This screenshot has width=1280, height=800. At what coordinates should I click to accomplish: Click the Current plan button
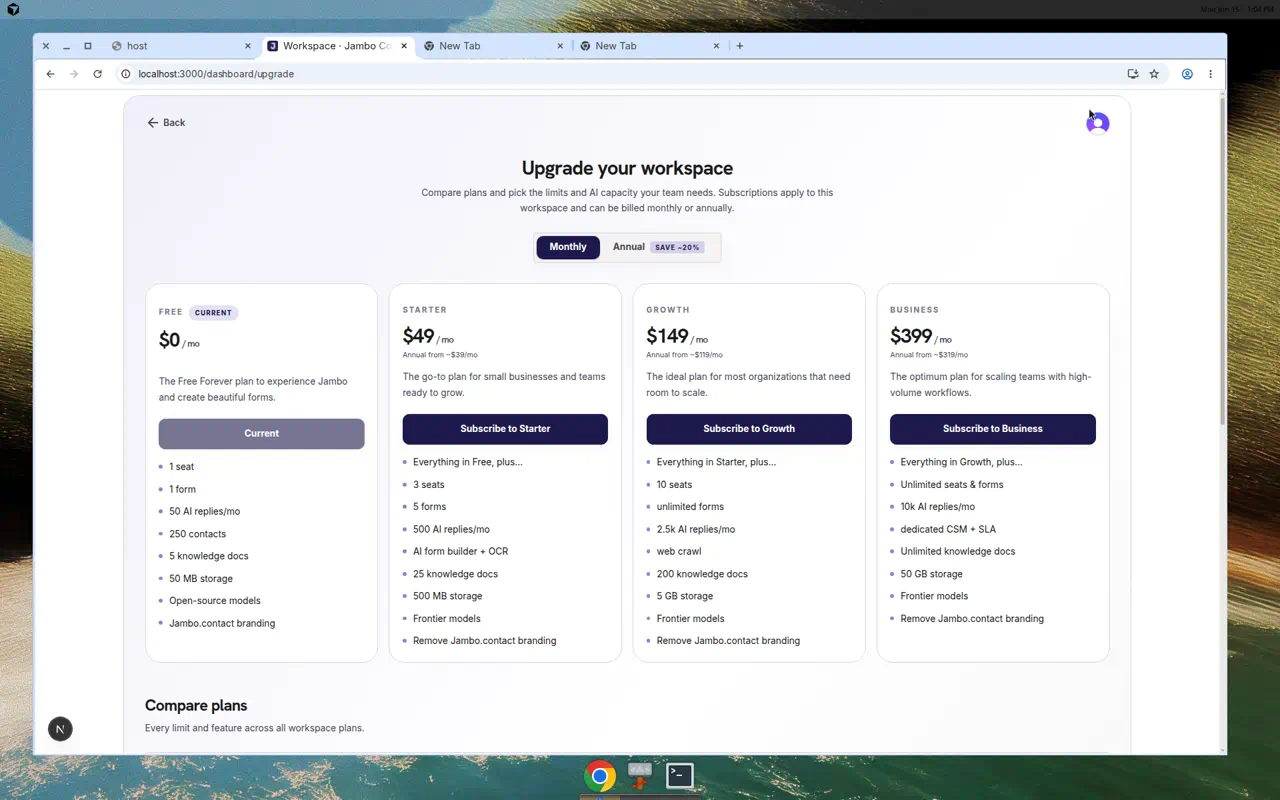click(x=261, y=434)
